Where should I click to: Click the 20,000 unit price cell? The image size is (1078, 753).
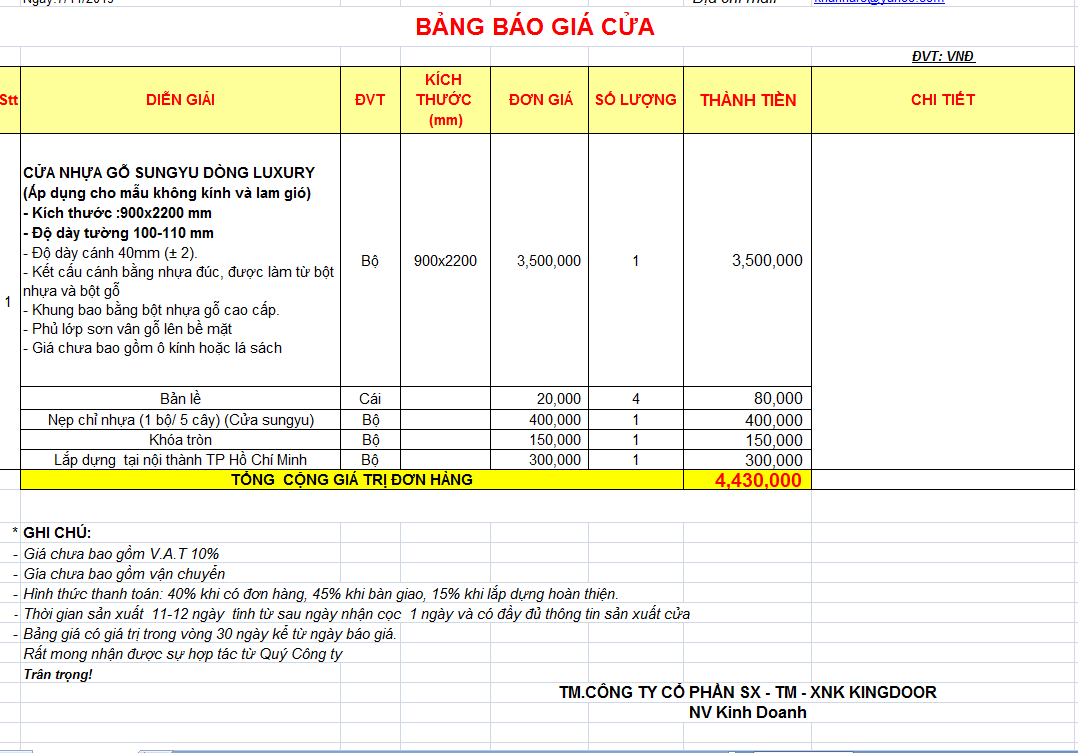pyautogui.click(x=540, y=398)
